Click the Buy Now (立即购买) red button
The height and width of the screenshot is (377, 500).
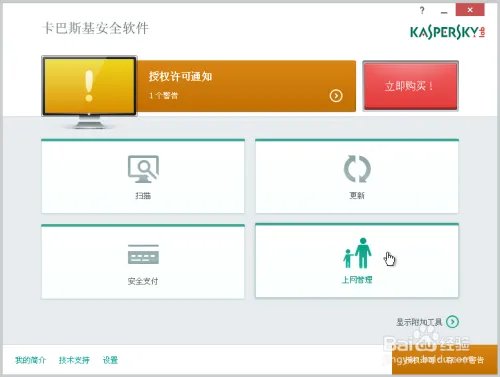[x=410, y=86]
